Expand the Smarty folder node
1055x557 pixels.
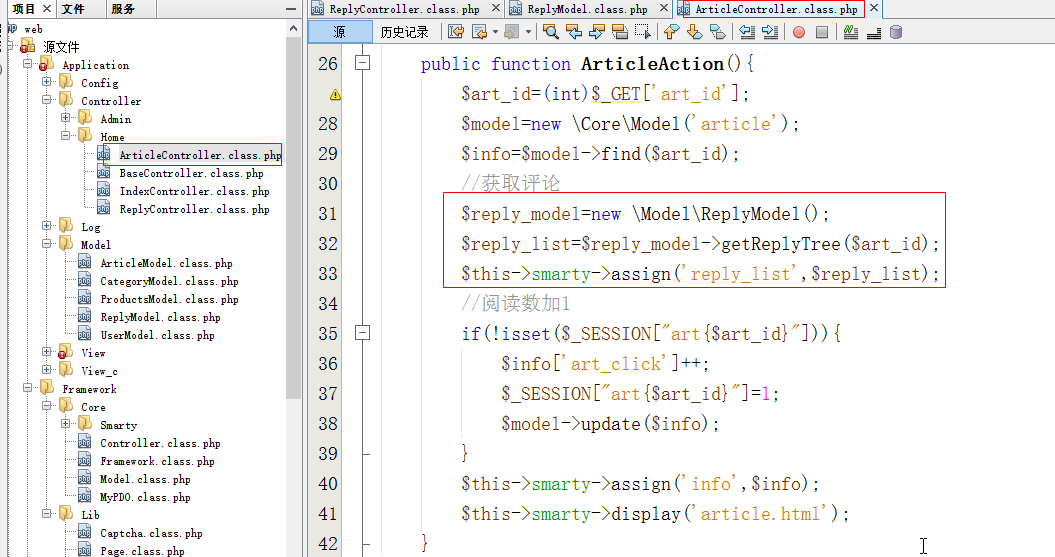point(66,425)
